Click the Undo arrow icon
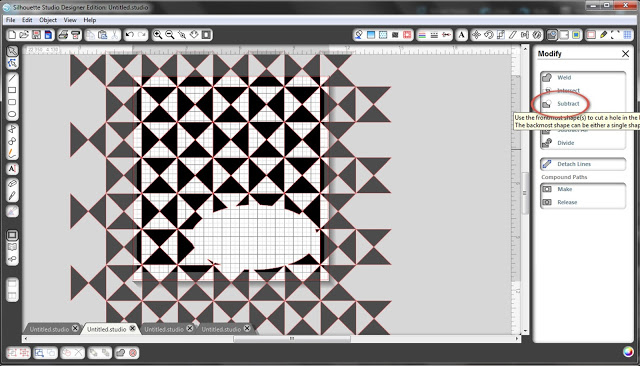The image size is (640, 366). [130, 35]
